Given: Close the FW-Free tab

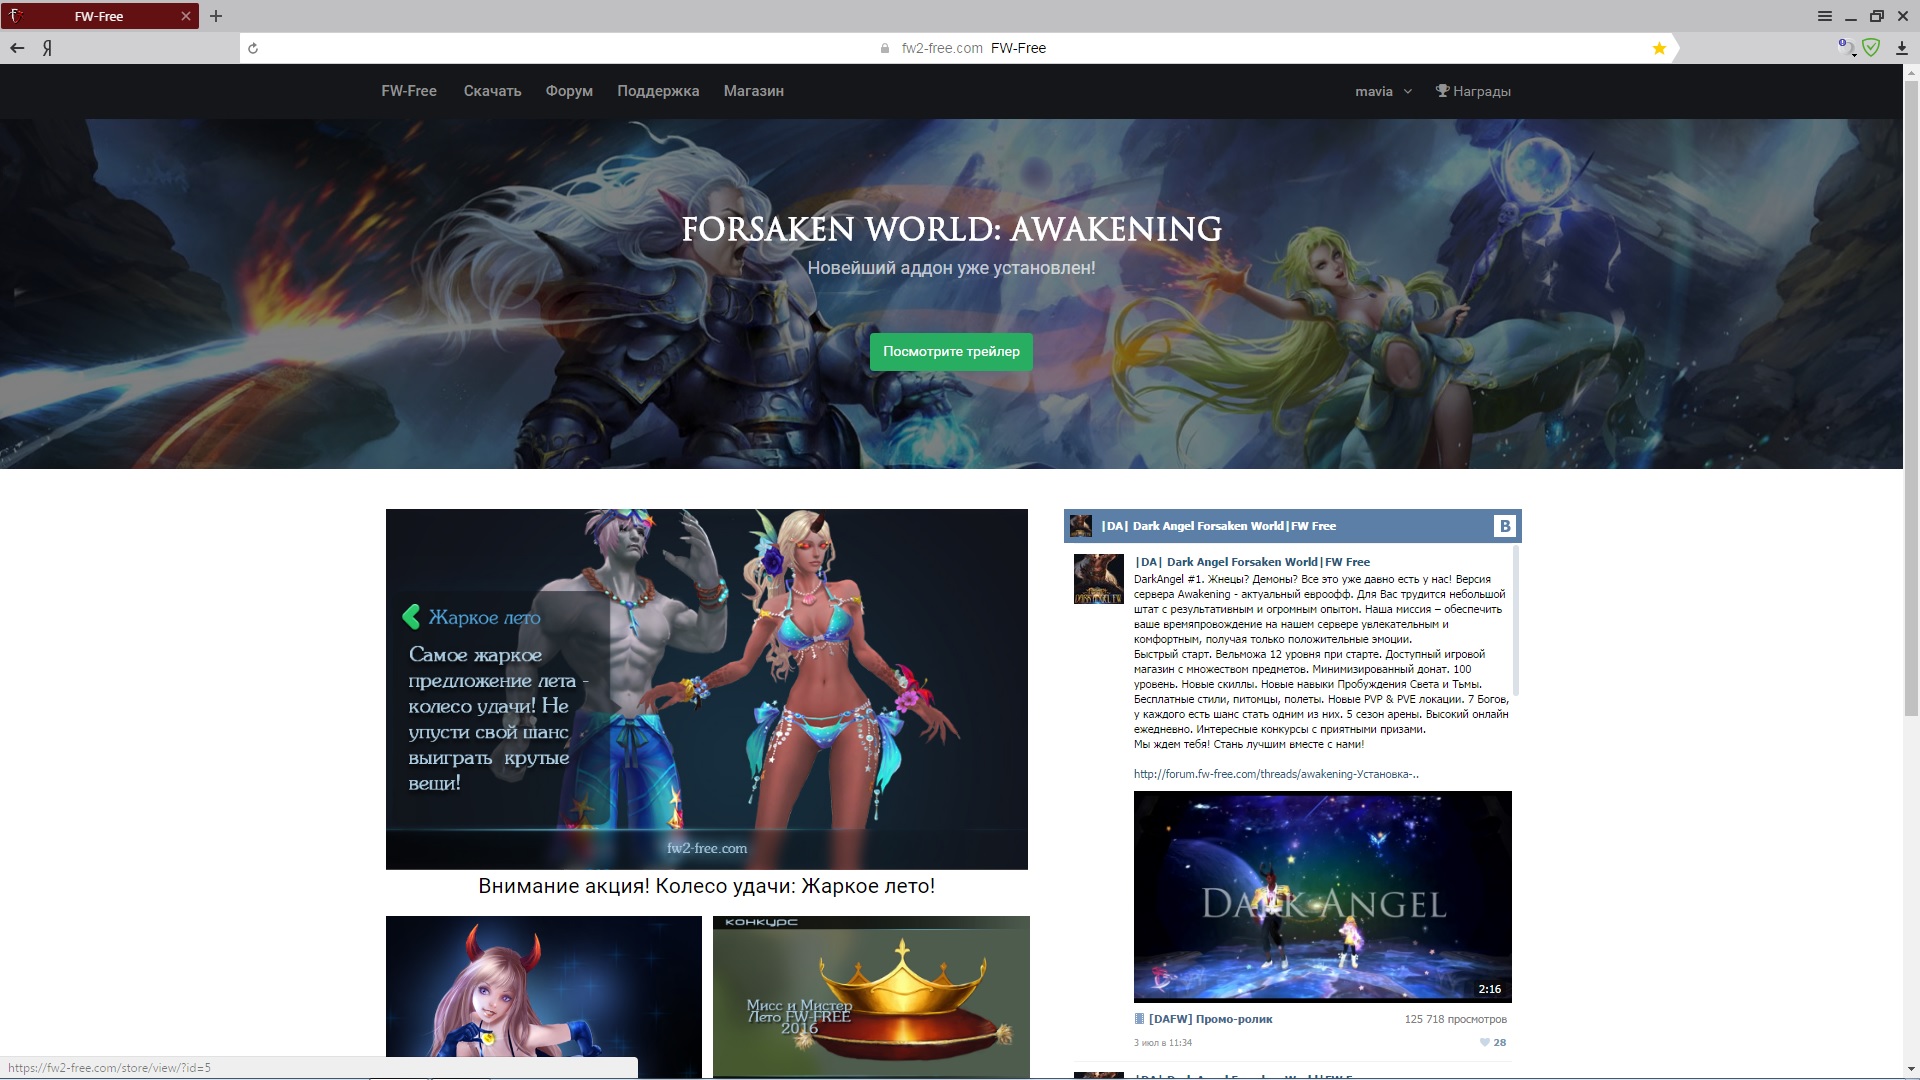Looking at the screenshot, I should pos(185,16).
